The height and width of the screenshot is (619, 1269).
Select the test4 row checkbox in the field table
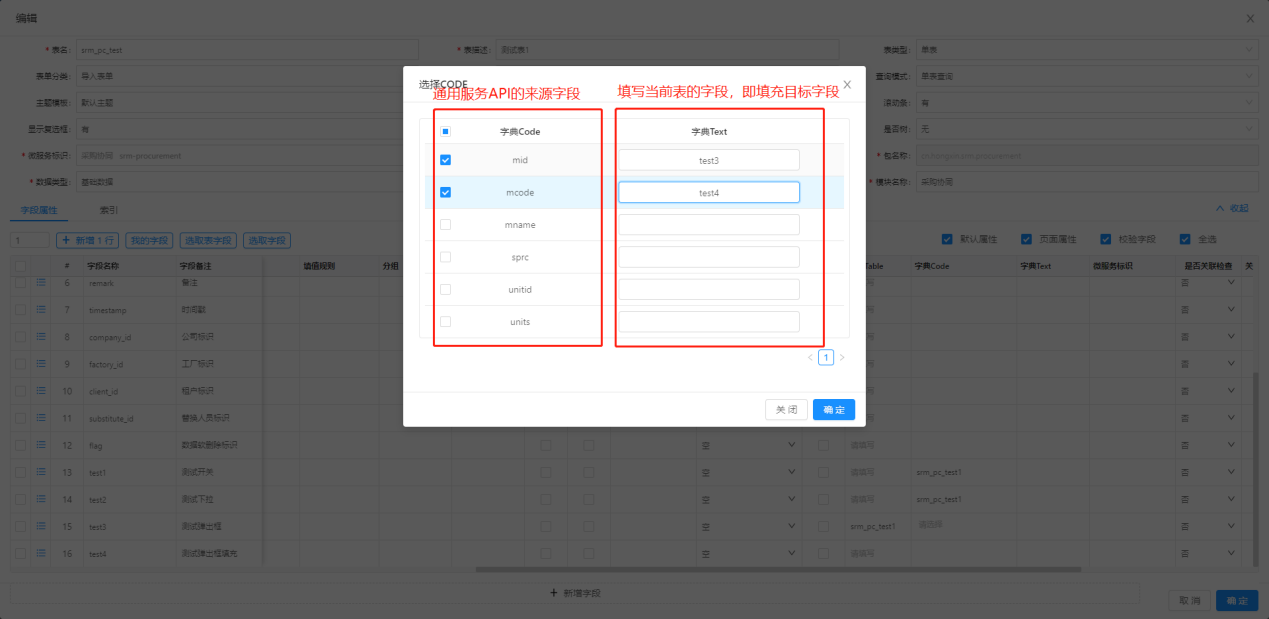pos(20,553)
